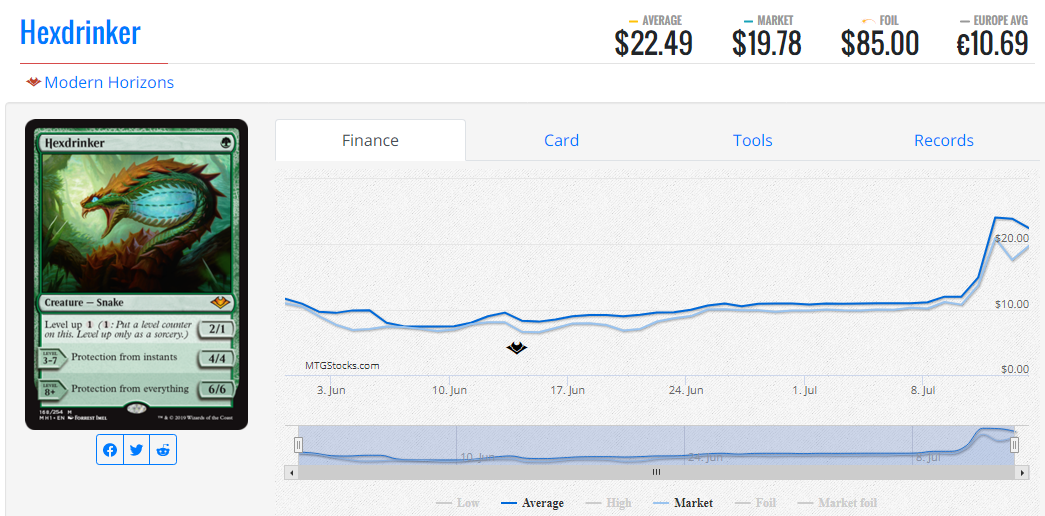Viewport: 1045px width, 516px height.
Task: Click the Market price $19.78
Action: pos(766,44)
